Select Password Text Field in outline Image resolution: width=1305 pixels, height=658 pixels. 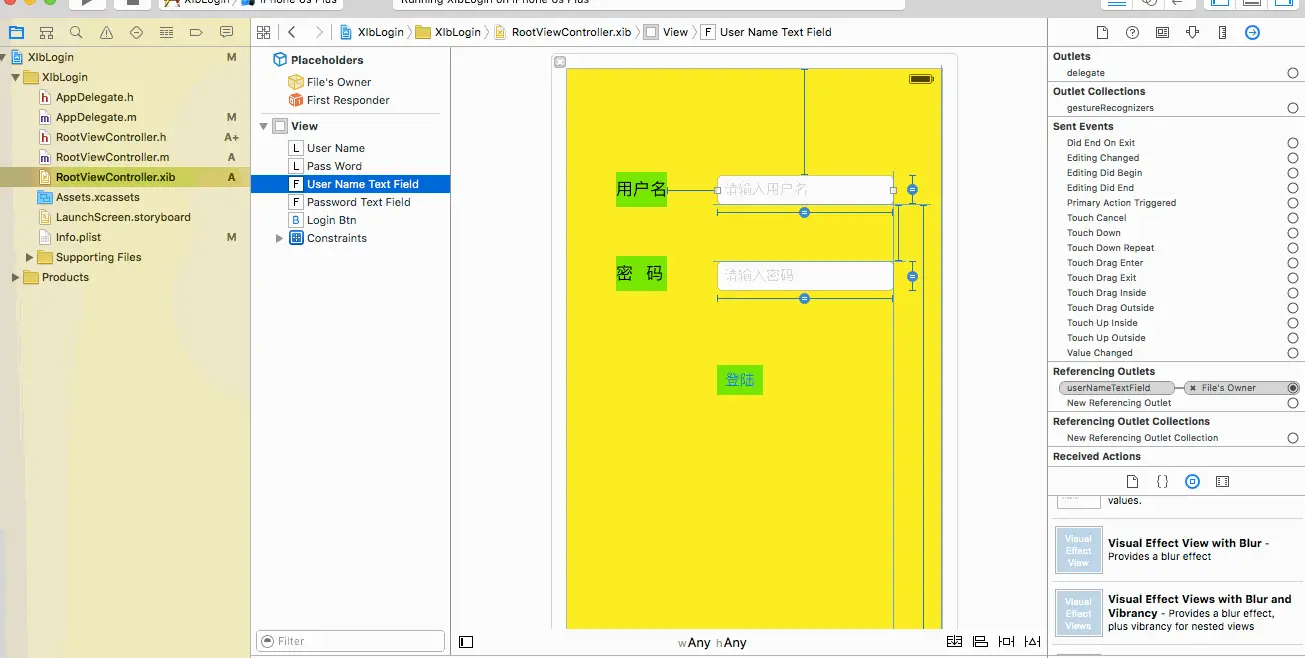[358, 202]
